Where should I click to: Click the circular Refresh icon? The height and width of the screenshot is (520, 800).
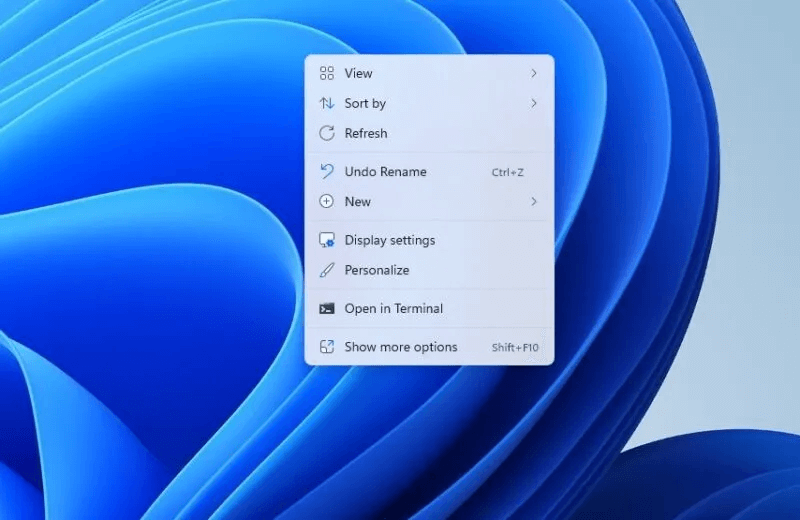327,133
